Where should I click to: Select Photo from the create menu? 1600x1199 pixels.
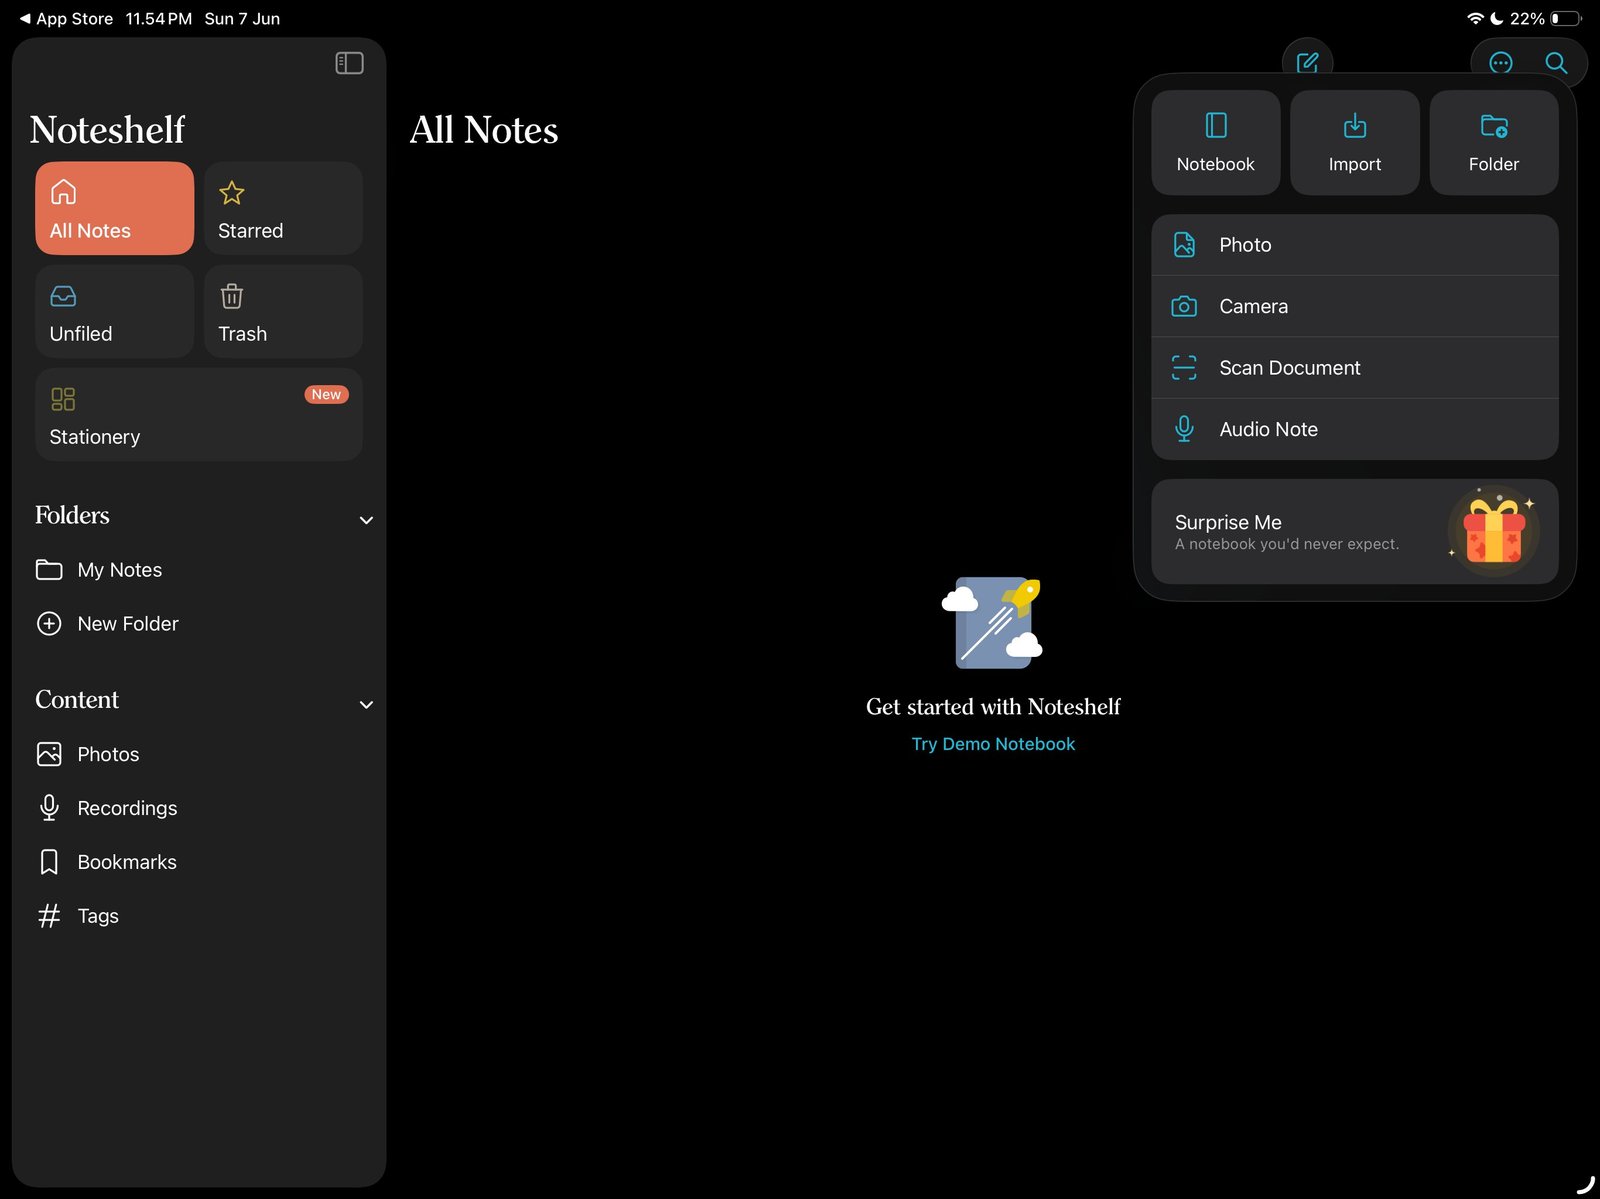[x=1355, y=245]
